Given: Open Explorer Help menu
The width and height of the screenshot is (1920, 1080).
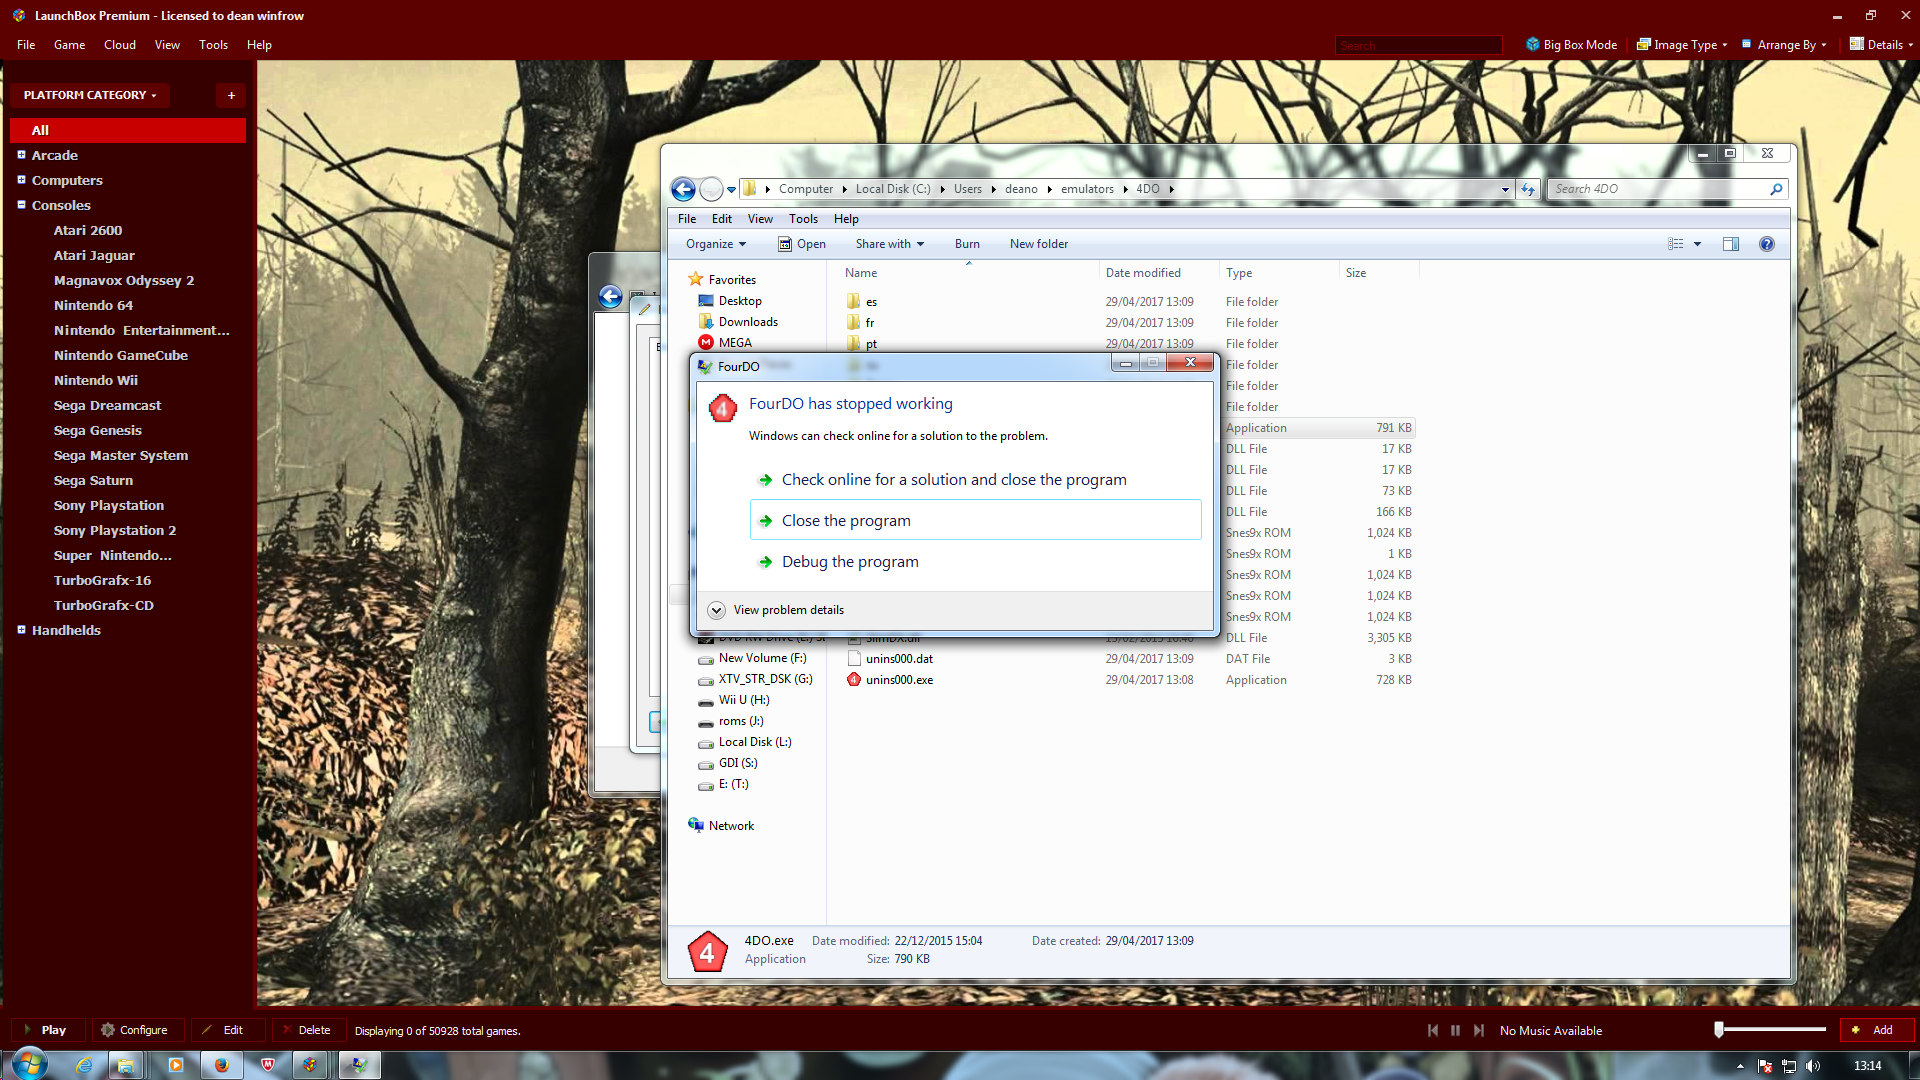Looking at the screenshot, I should [x=846, y=219].
